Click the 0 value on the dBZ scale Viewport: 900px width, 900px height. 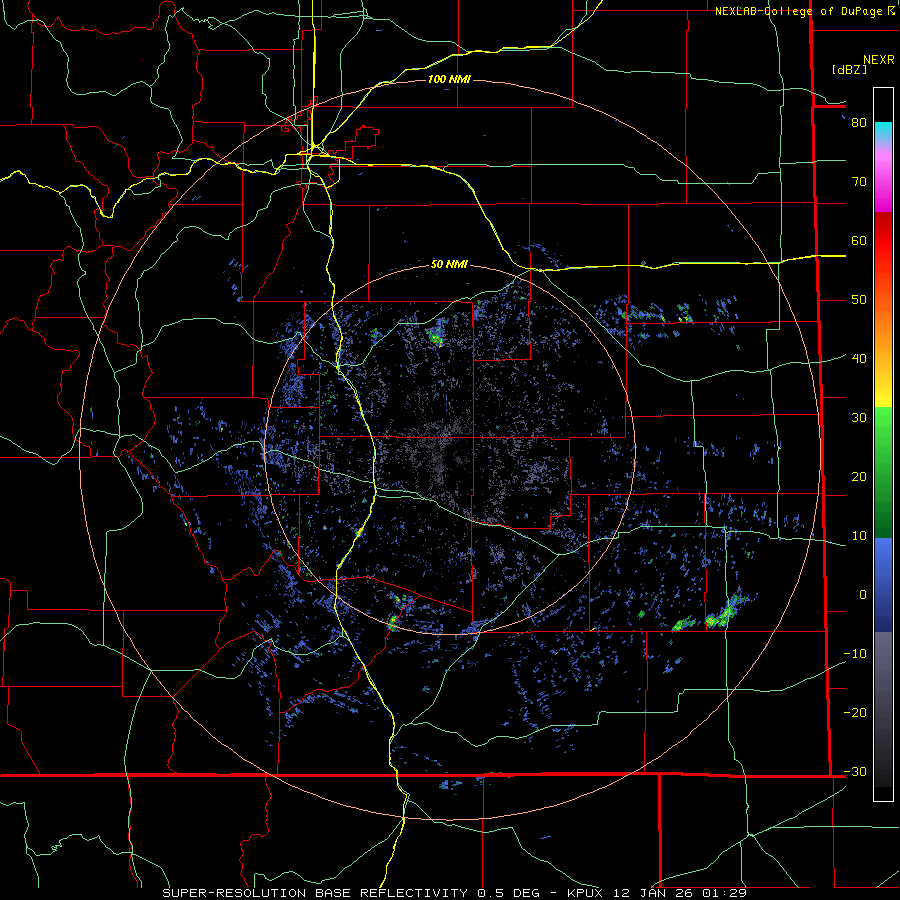click(x=863, y=595)
